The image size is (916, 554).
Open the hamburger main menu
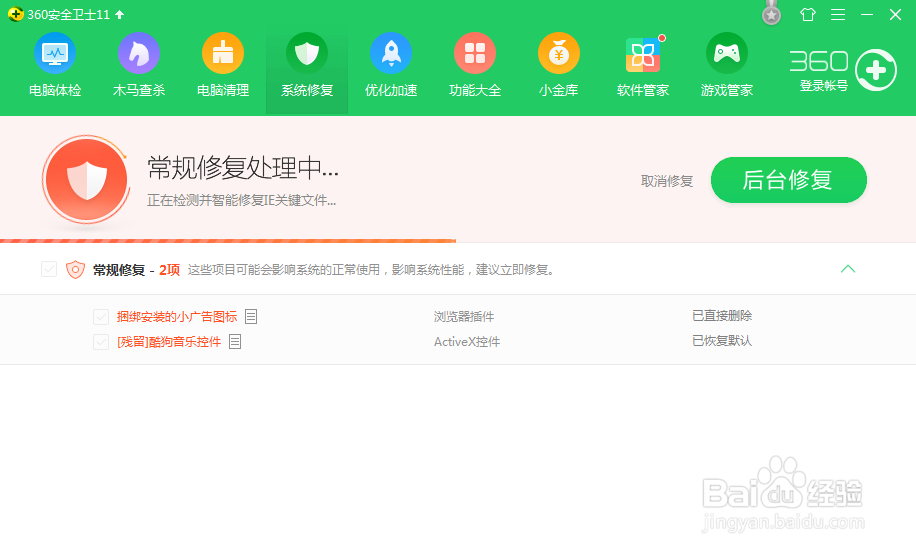click(x=838, y=15)
